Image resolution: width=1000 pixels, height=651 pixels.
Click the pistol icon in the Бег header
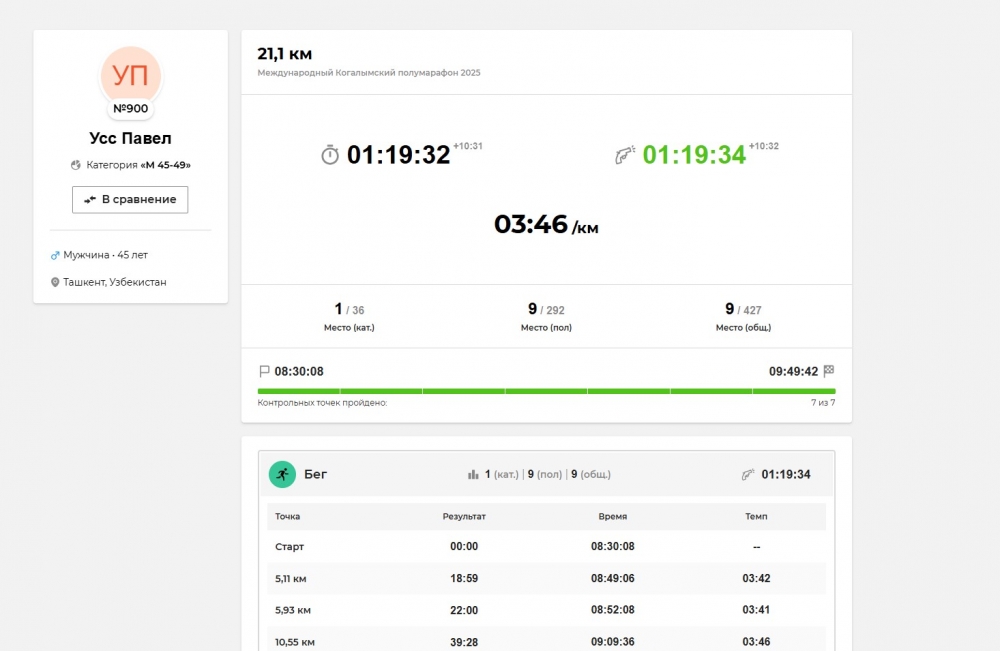coord(748,474)
